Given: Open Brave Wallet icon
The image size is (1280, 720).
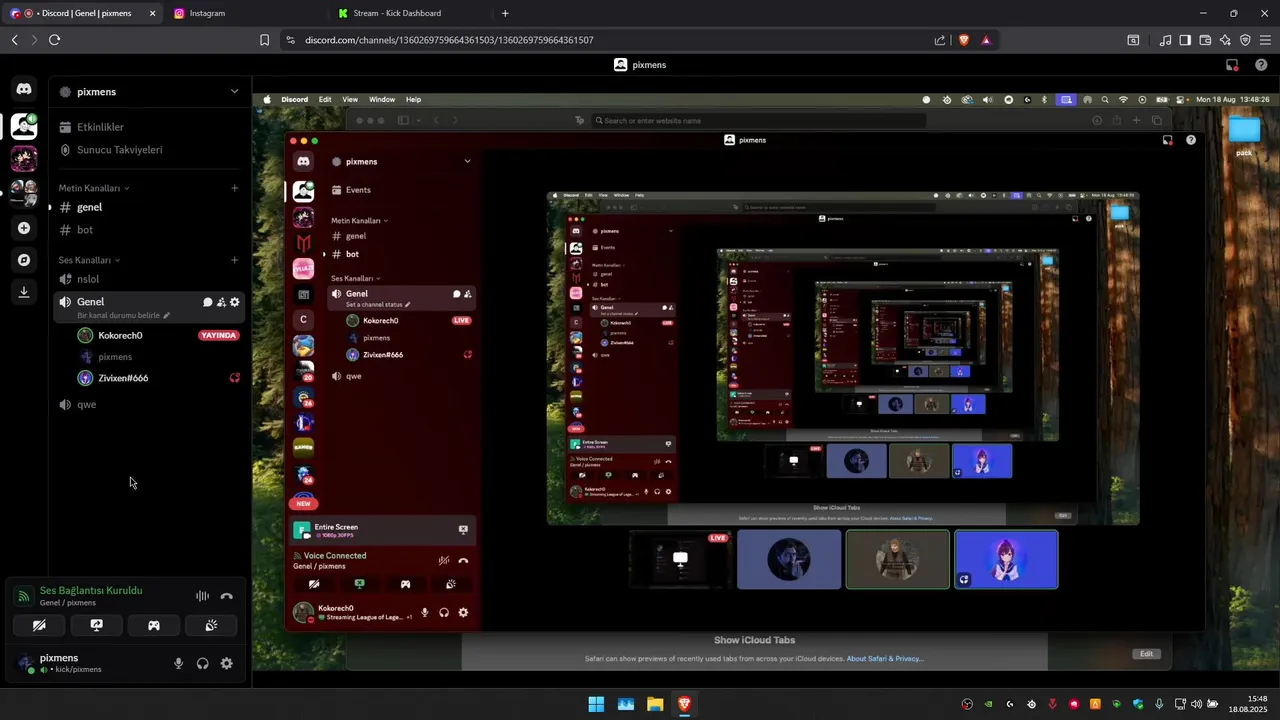Looking at the screenshot, I should (1205, 40).
